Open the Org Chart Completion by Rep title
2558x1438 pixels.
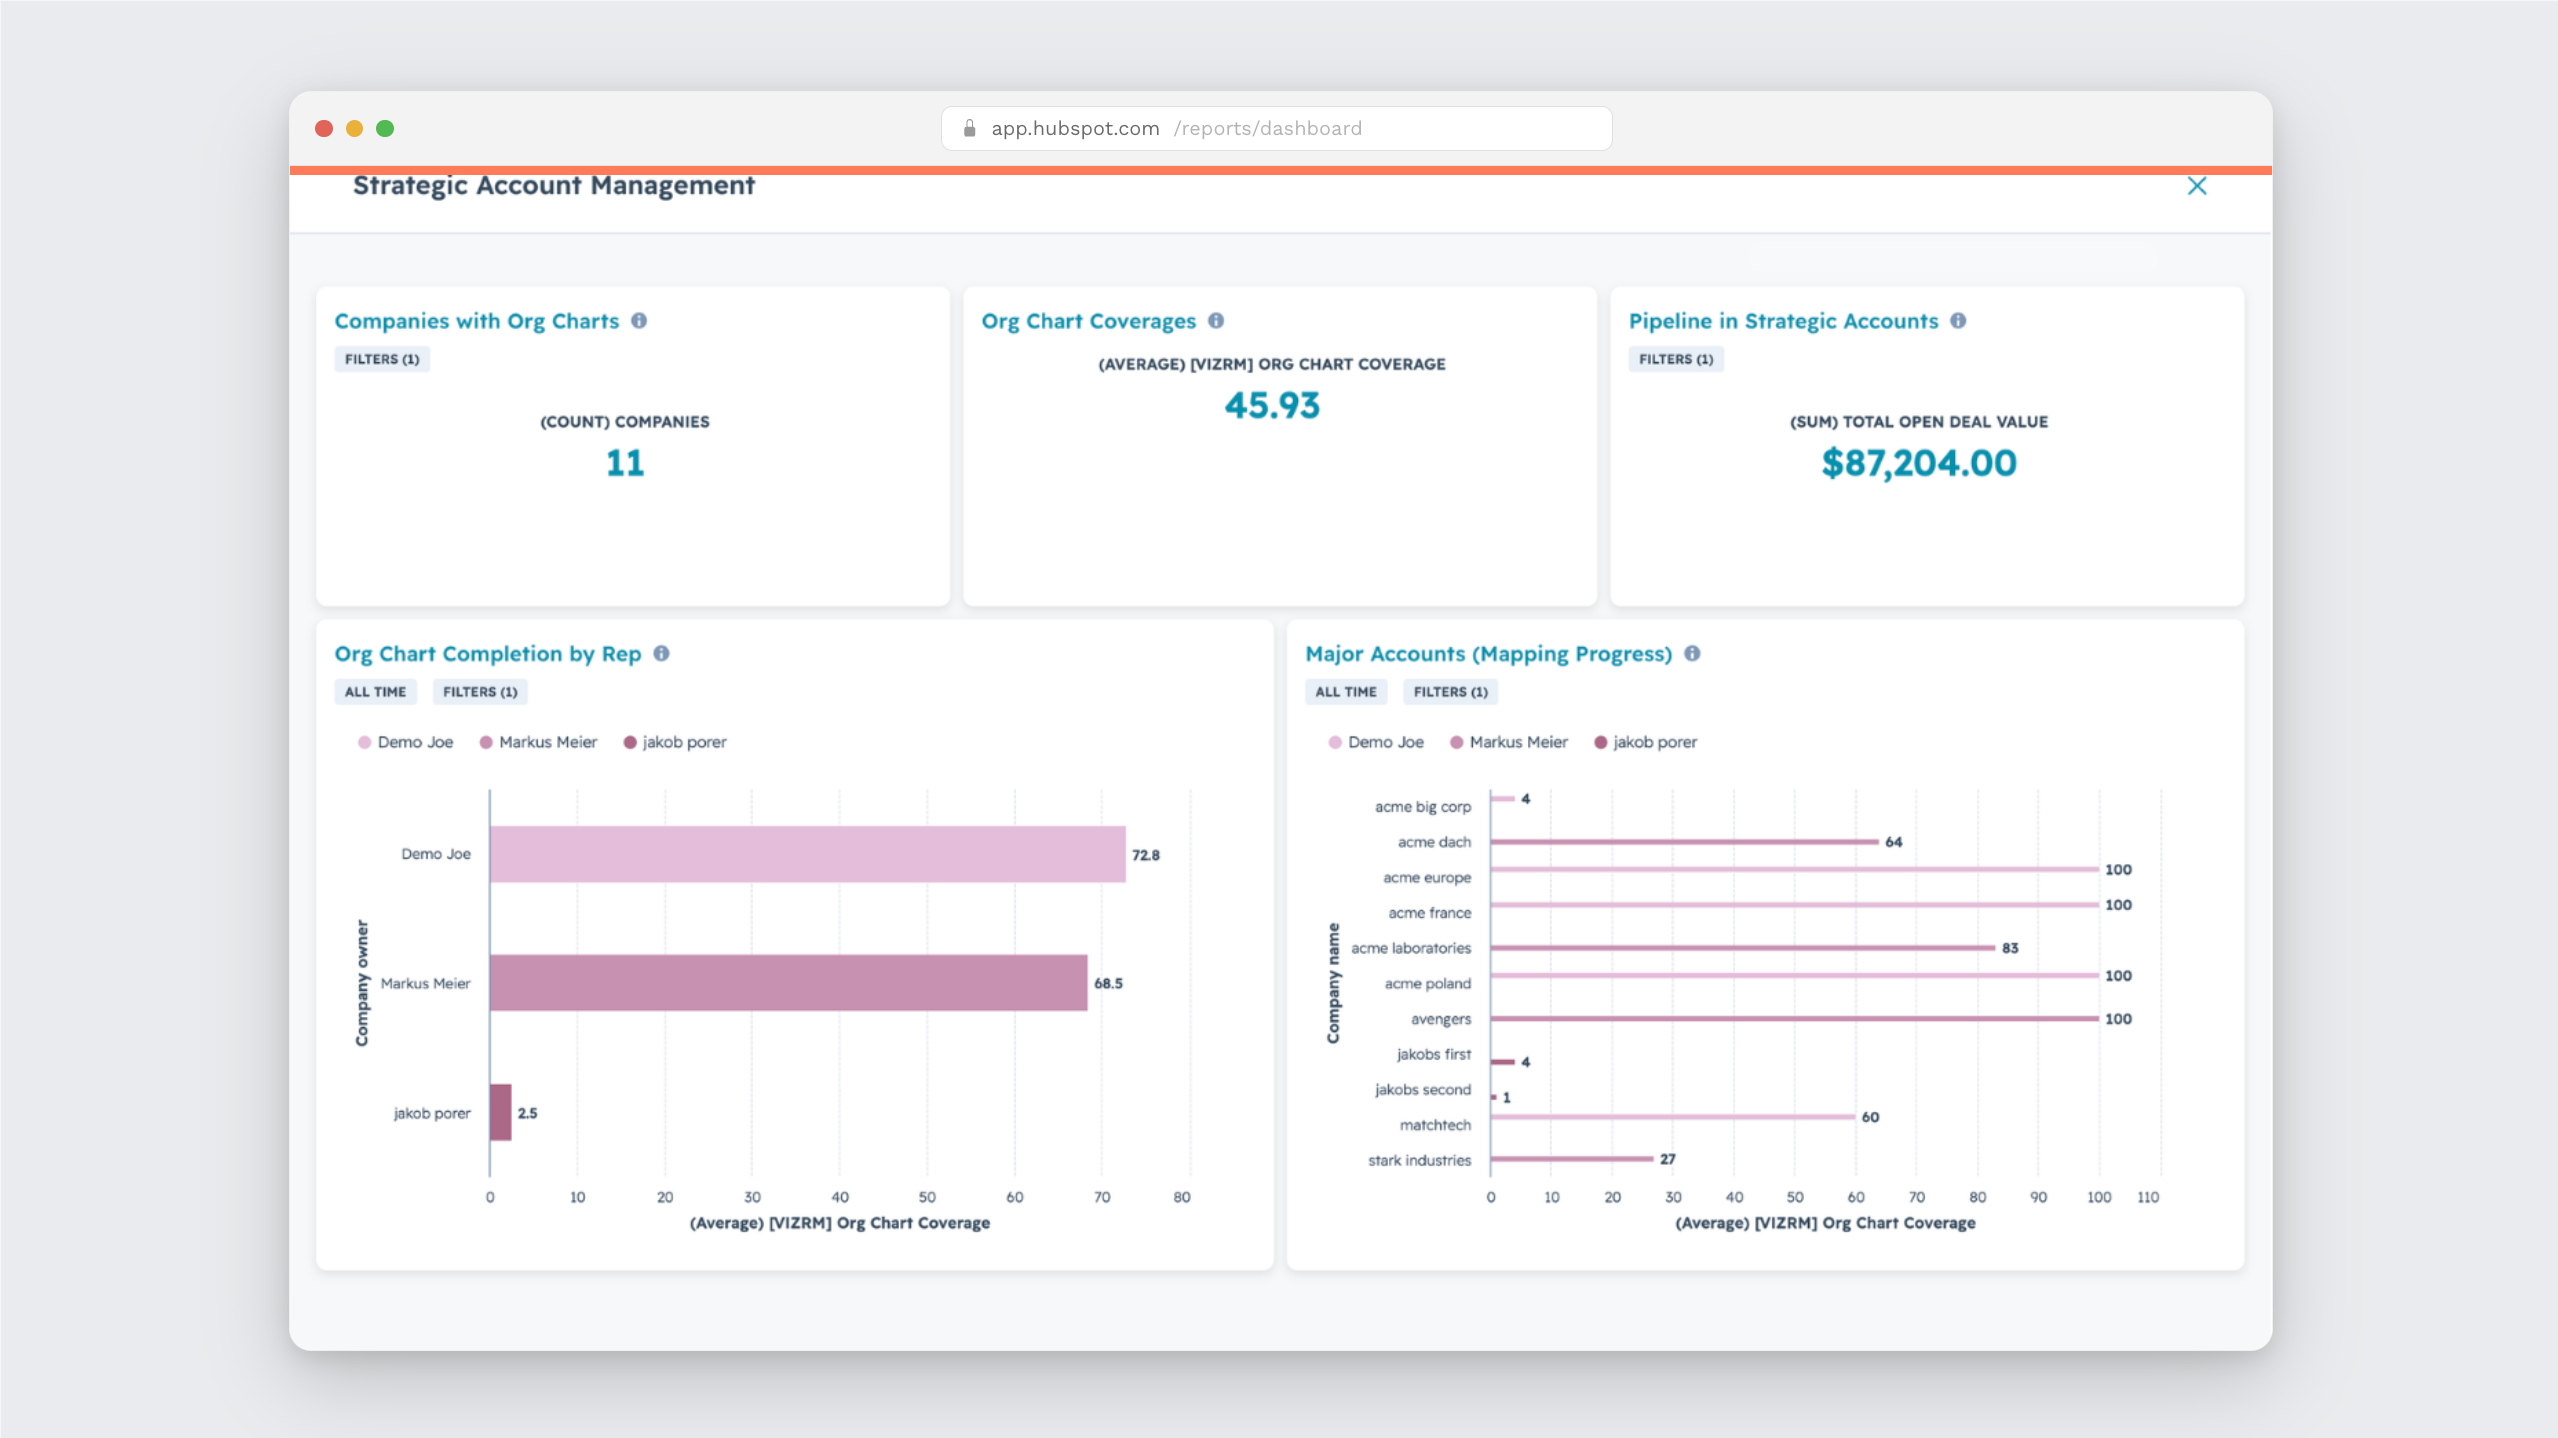[x=487, y=654]
